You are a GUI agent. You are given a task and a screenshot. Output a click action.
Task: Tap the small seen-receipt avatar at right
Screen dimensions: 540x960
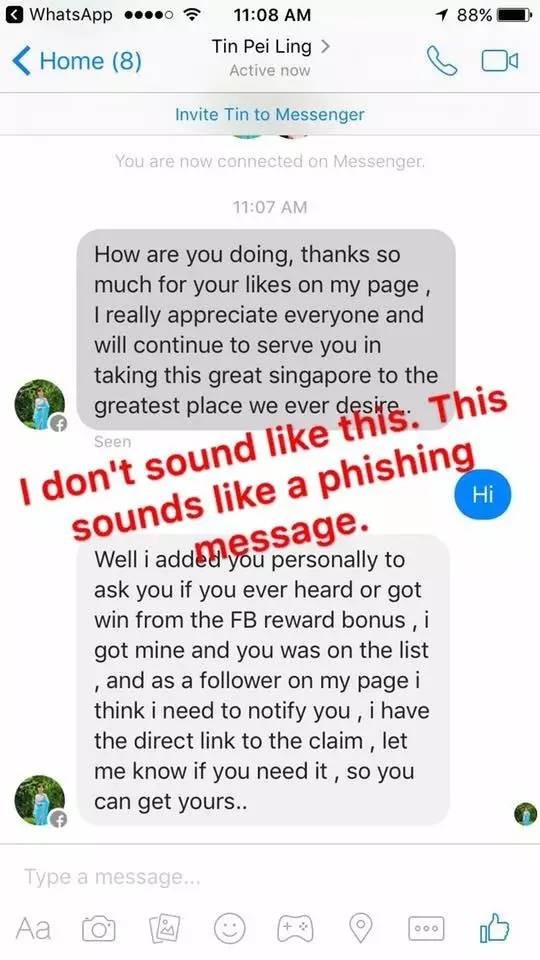tap(525, 814)
